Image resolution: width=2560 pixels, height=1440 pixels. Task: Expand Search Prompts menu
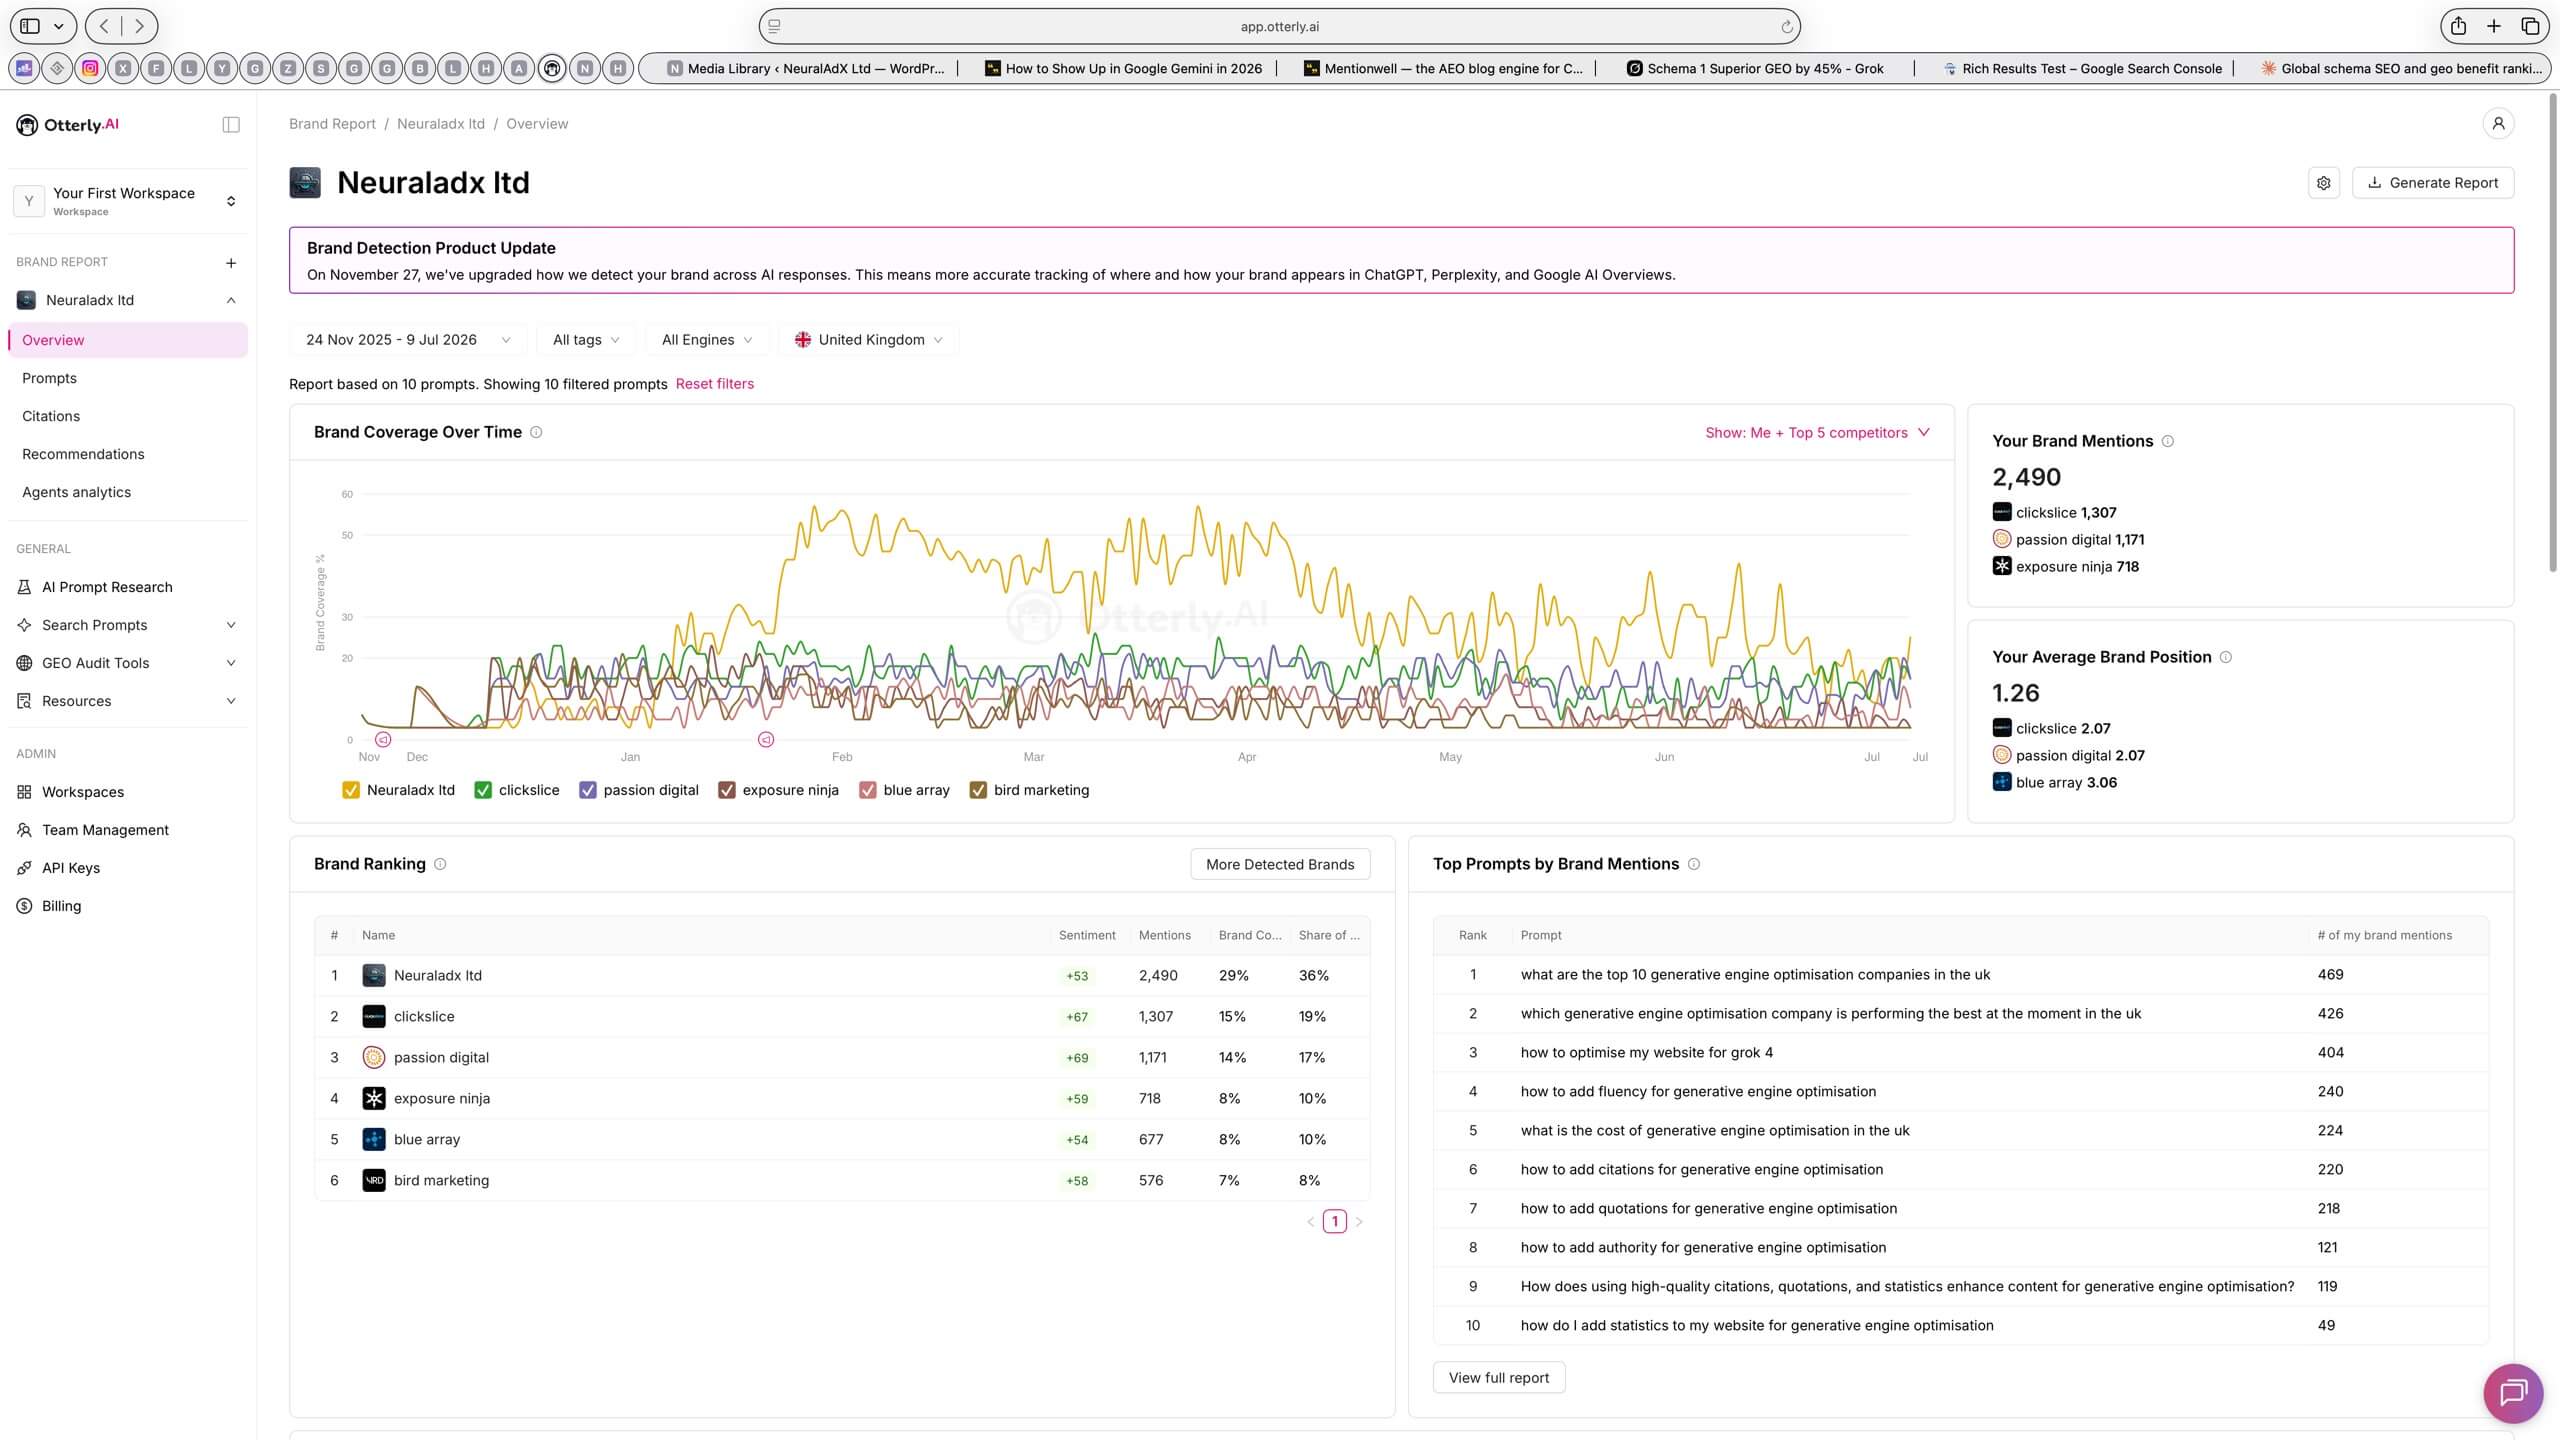[x=127, y=625]
